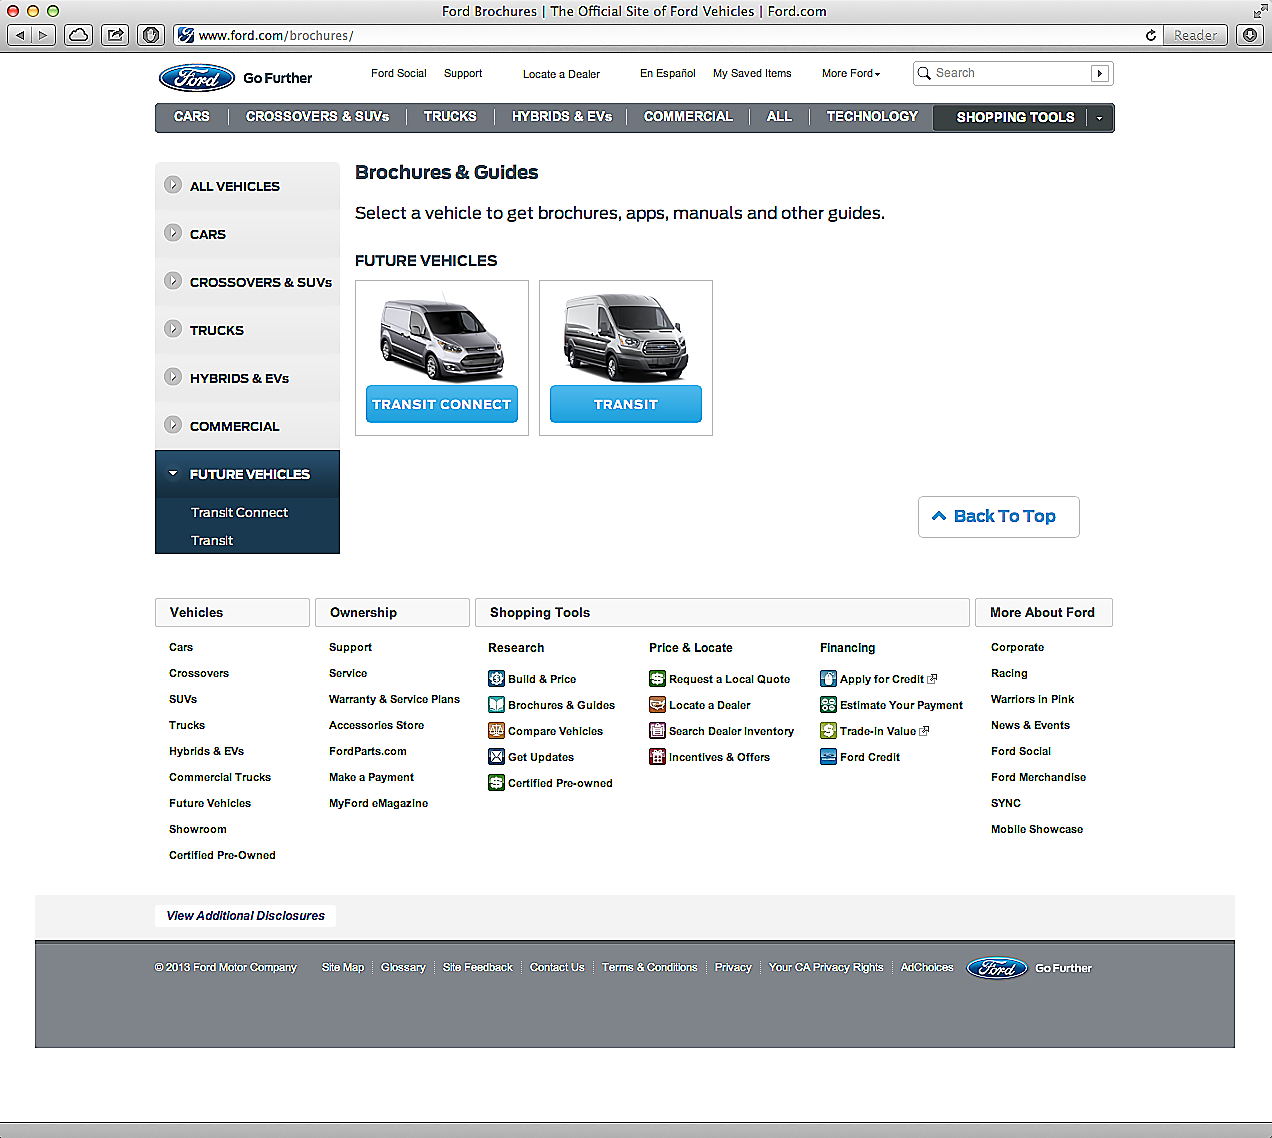Click the fullscreen arrows icon in title bar
The height and width of the screenshot is (1138, 1272).
tap(1259, 11)
